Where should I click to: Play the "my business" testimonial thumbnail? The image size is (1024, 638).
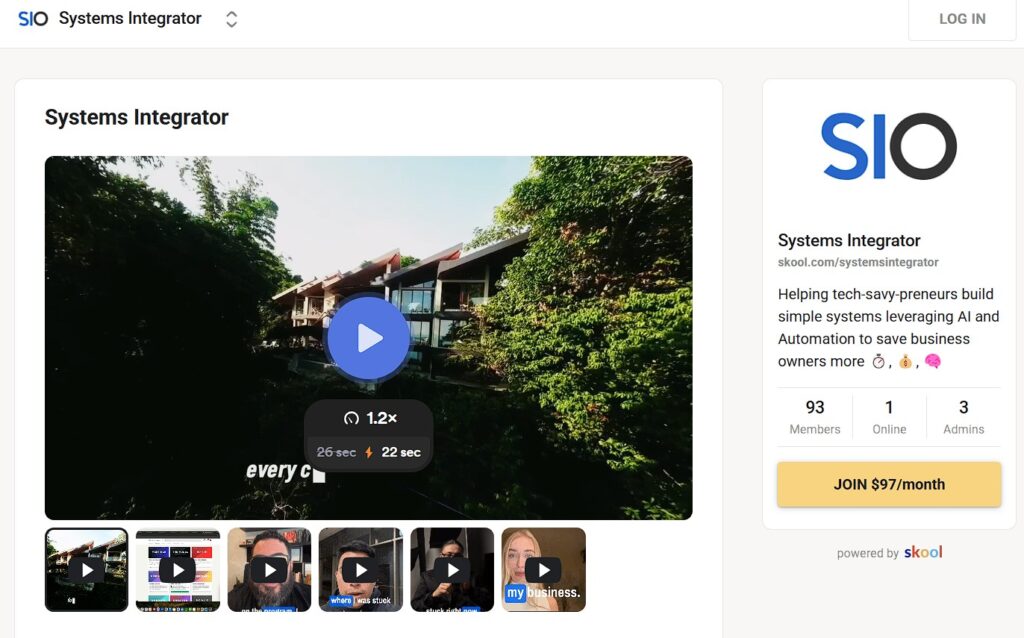tap(543, 569)
